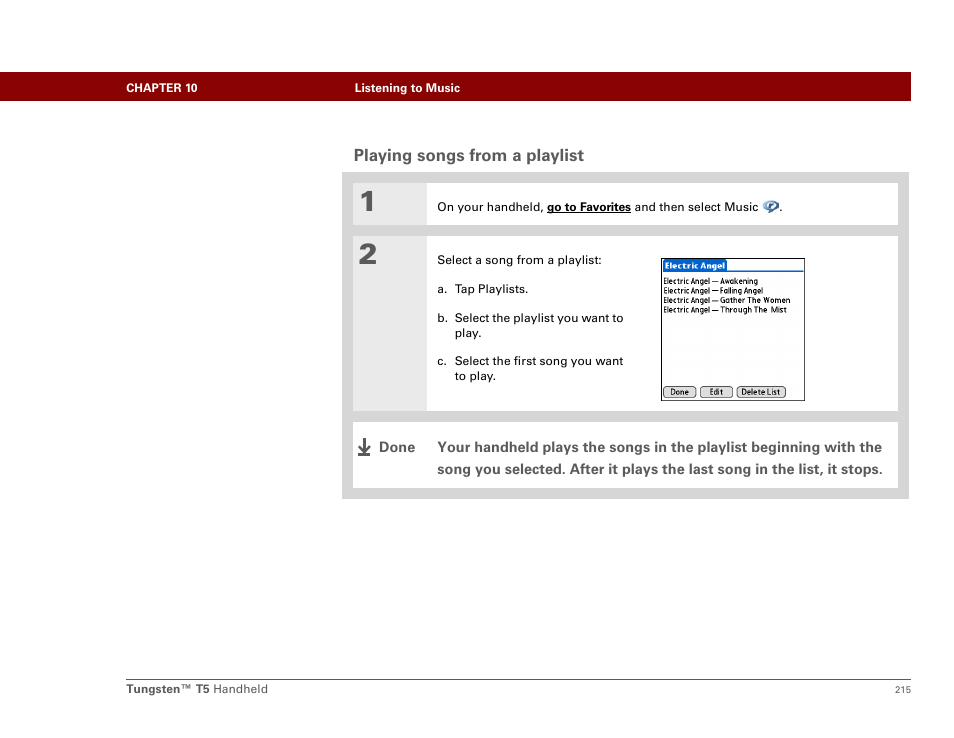Screen dimensions: 954x738
Task: Click the 'Electric Angel' playlist title tab
Action: click(x=695, y=266)
